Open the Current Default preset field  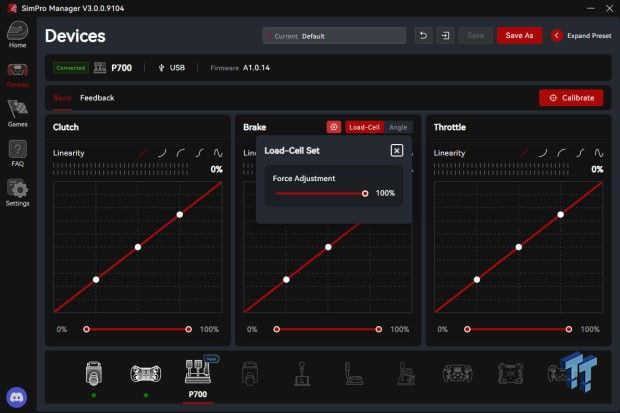[334, 36]
